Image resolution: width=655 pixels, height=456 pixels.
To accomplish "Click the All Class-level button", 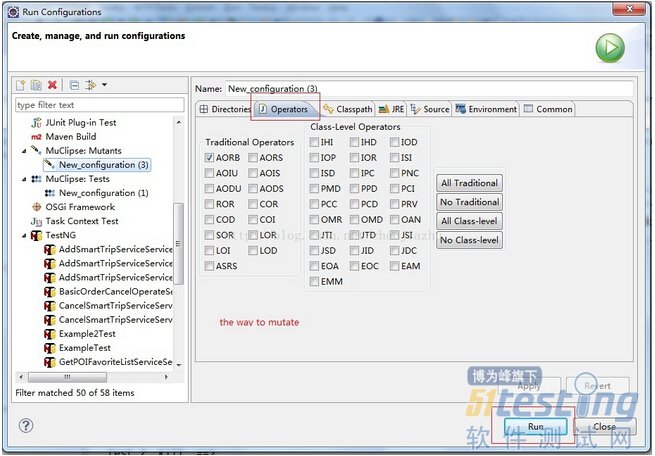I will [470, 221].
